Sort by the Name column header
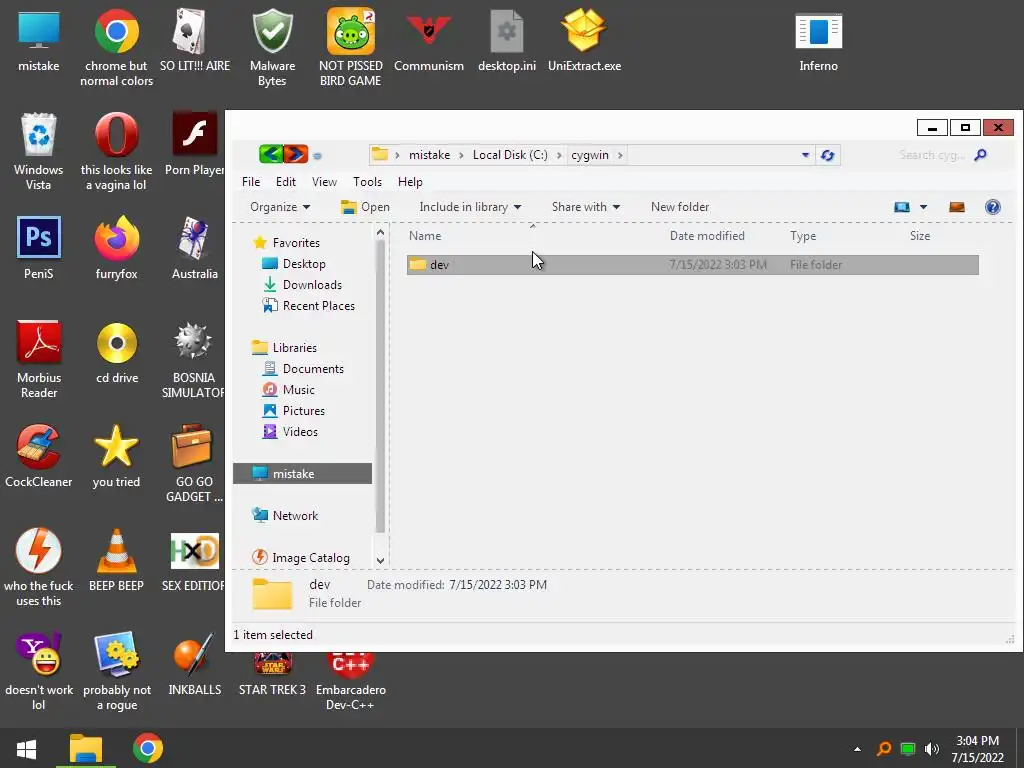The width and height of the screenshot is (1024, 768). pyautogui.click(x=425, y=236)
